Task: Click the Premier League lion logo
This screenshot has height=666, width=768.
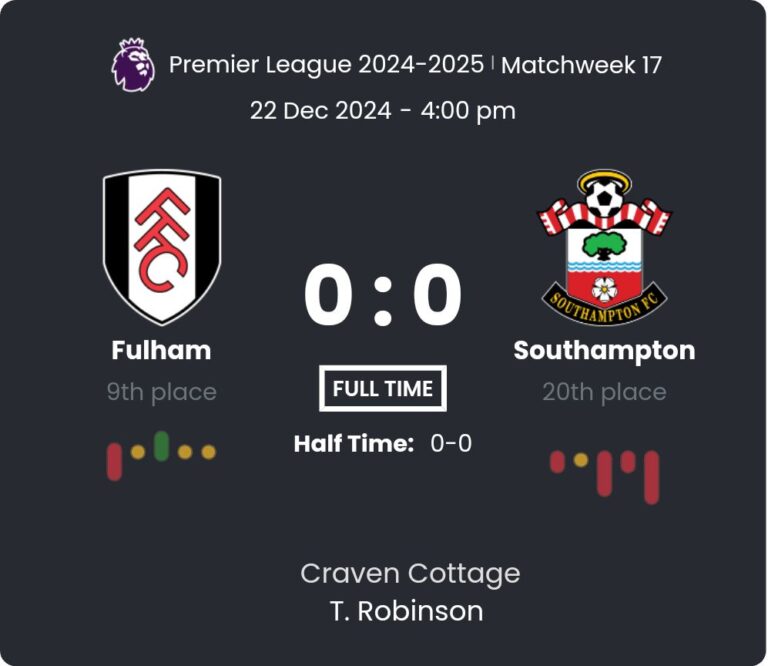Action: [133, 65]
